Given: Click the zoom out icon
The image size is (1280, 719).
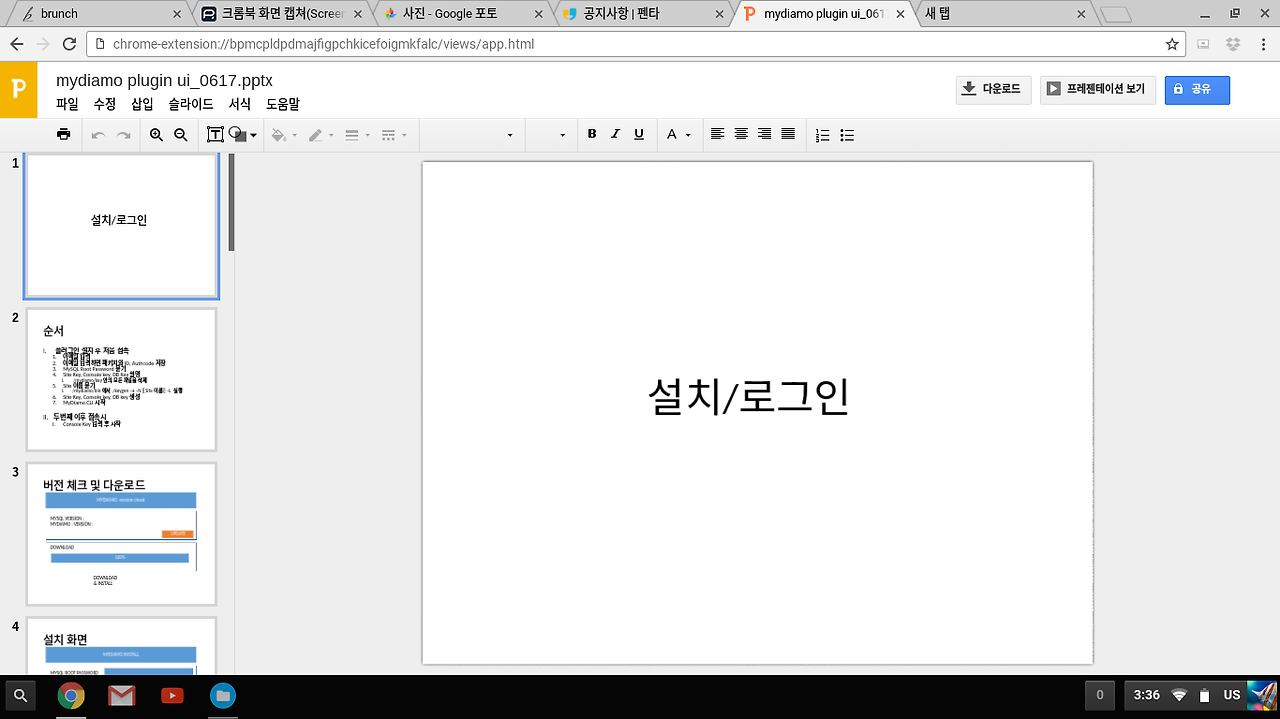Looking at the screenshot, I should (x=180, y=134).
